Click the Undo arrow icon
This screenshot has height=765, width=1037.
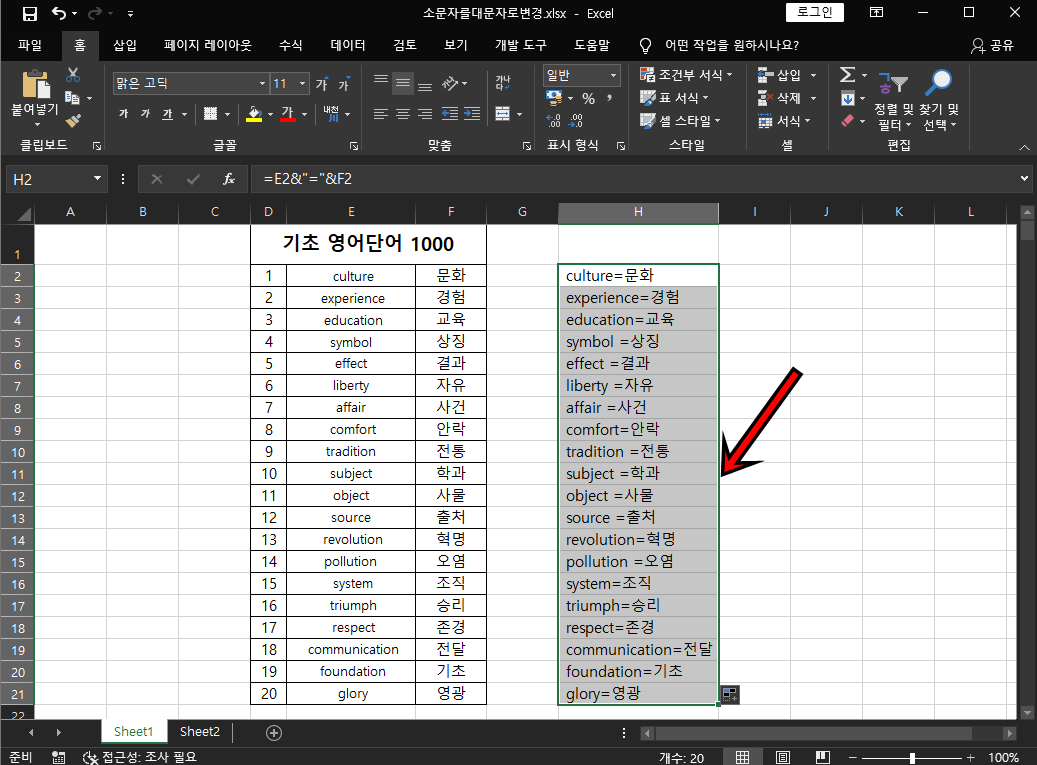tap(59, 13)
